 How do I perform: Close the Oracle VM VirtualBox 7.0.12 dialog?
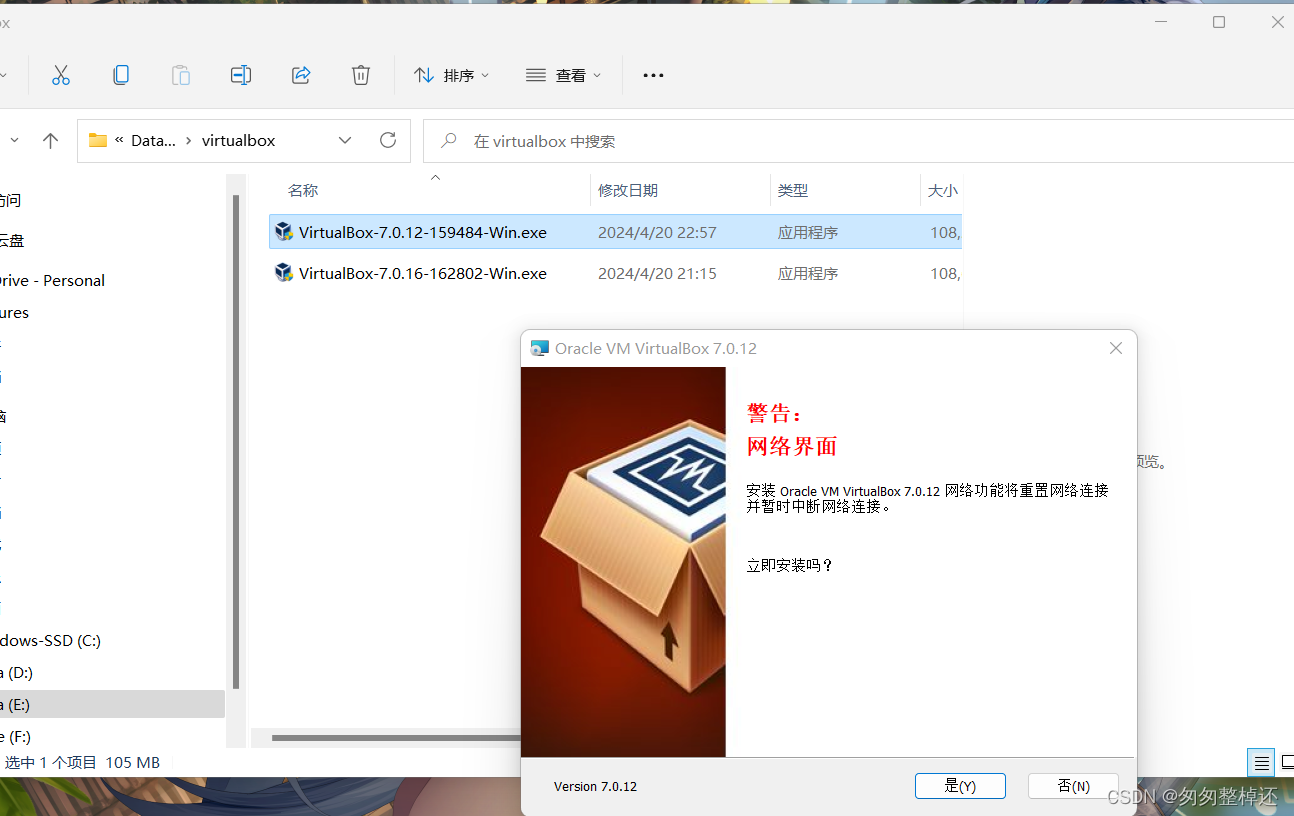1116,348
